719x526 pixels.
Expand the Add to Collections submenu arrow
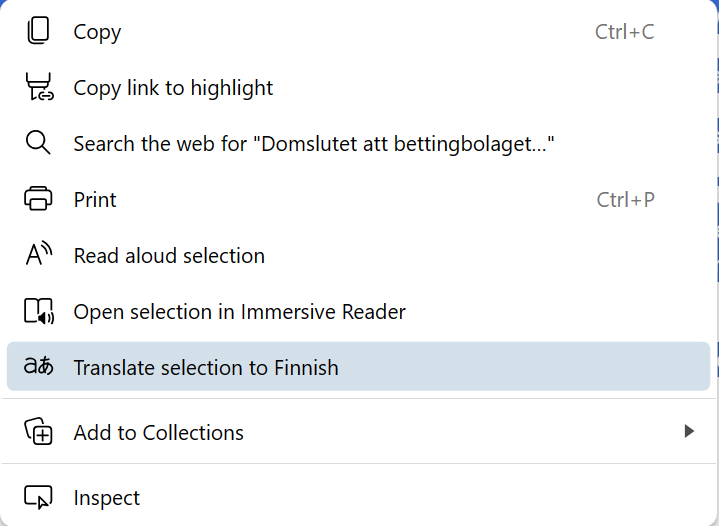[689, 431]
